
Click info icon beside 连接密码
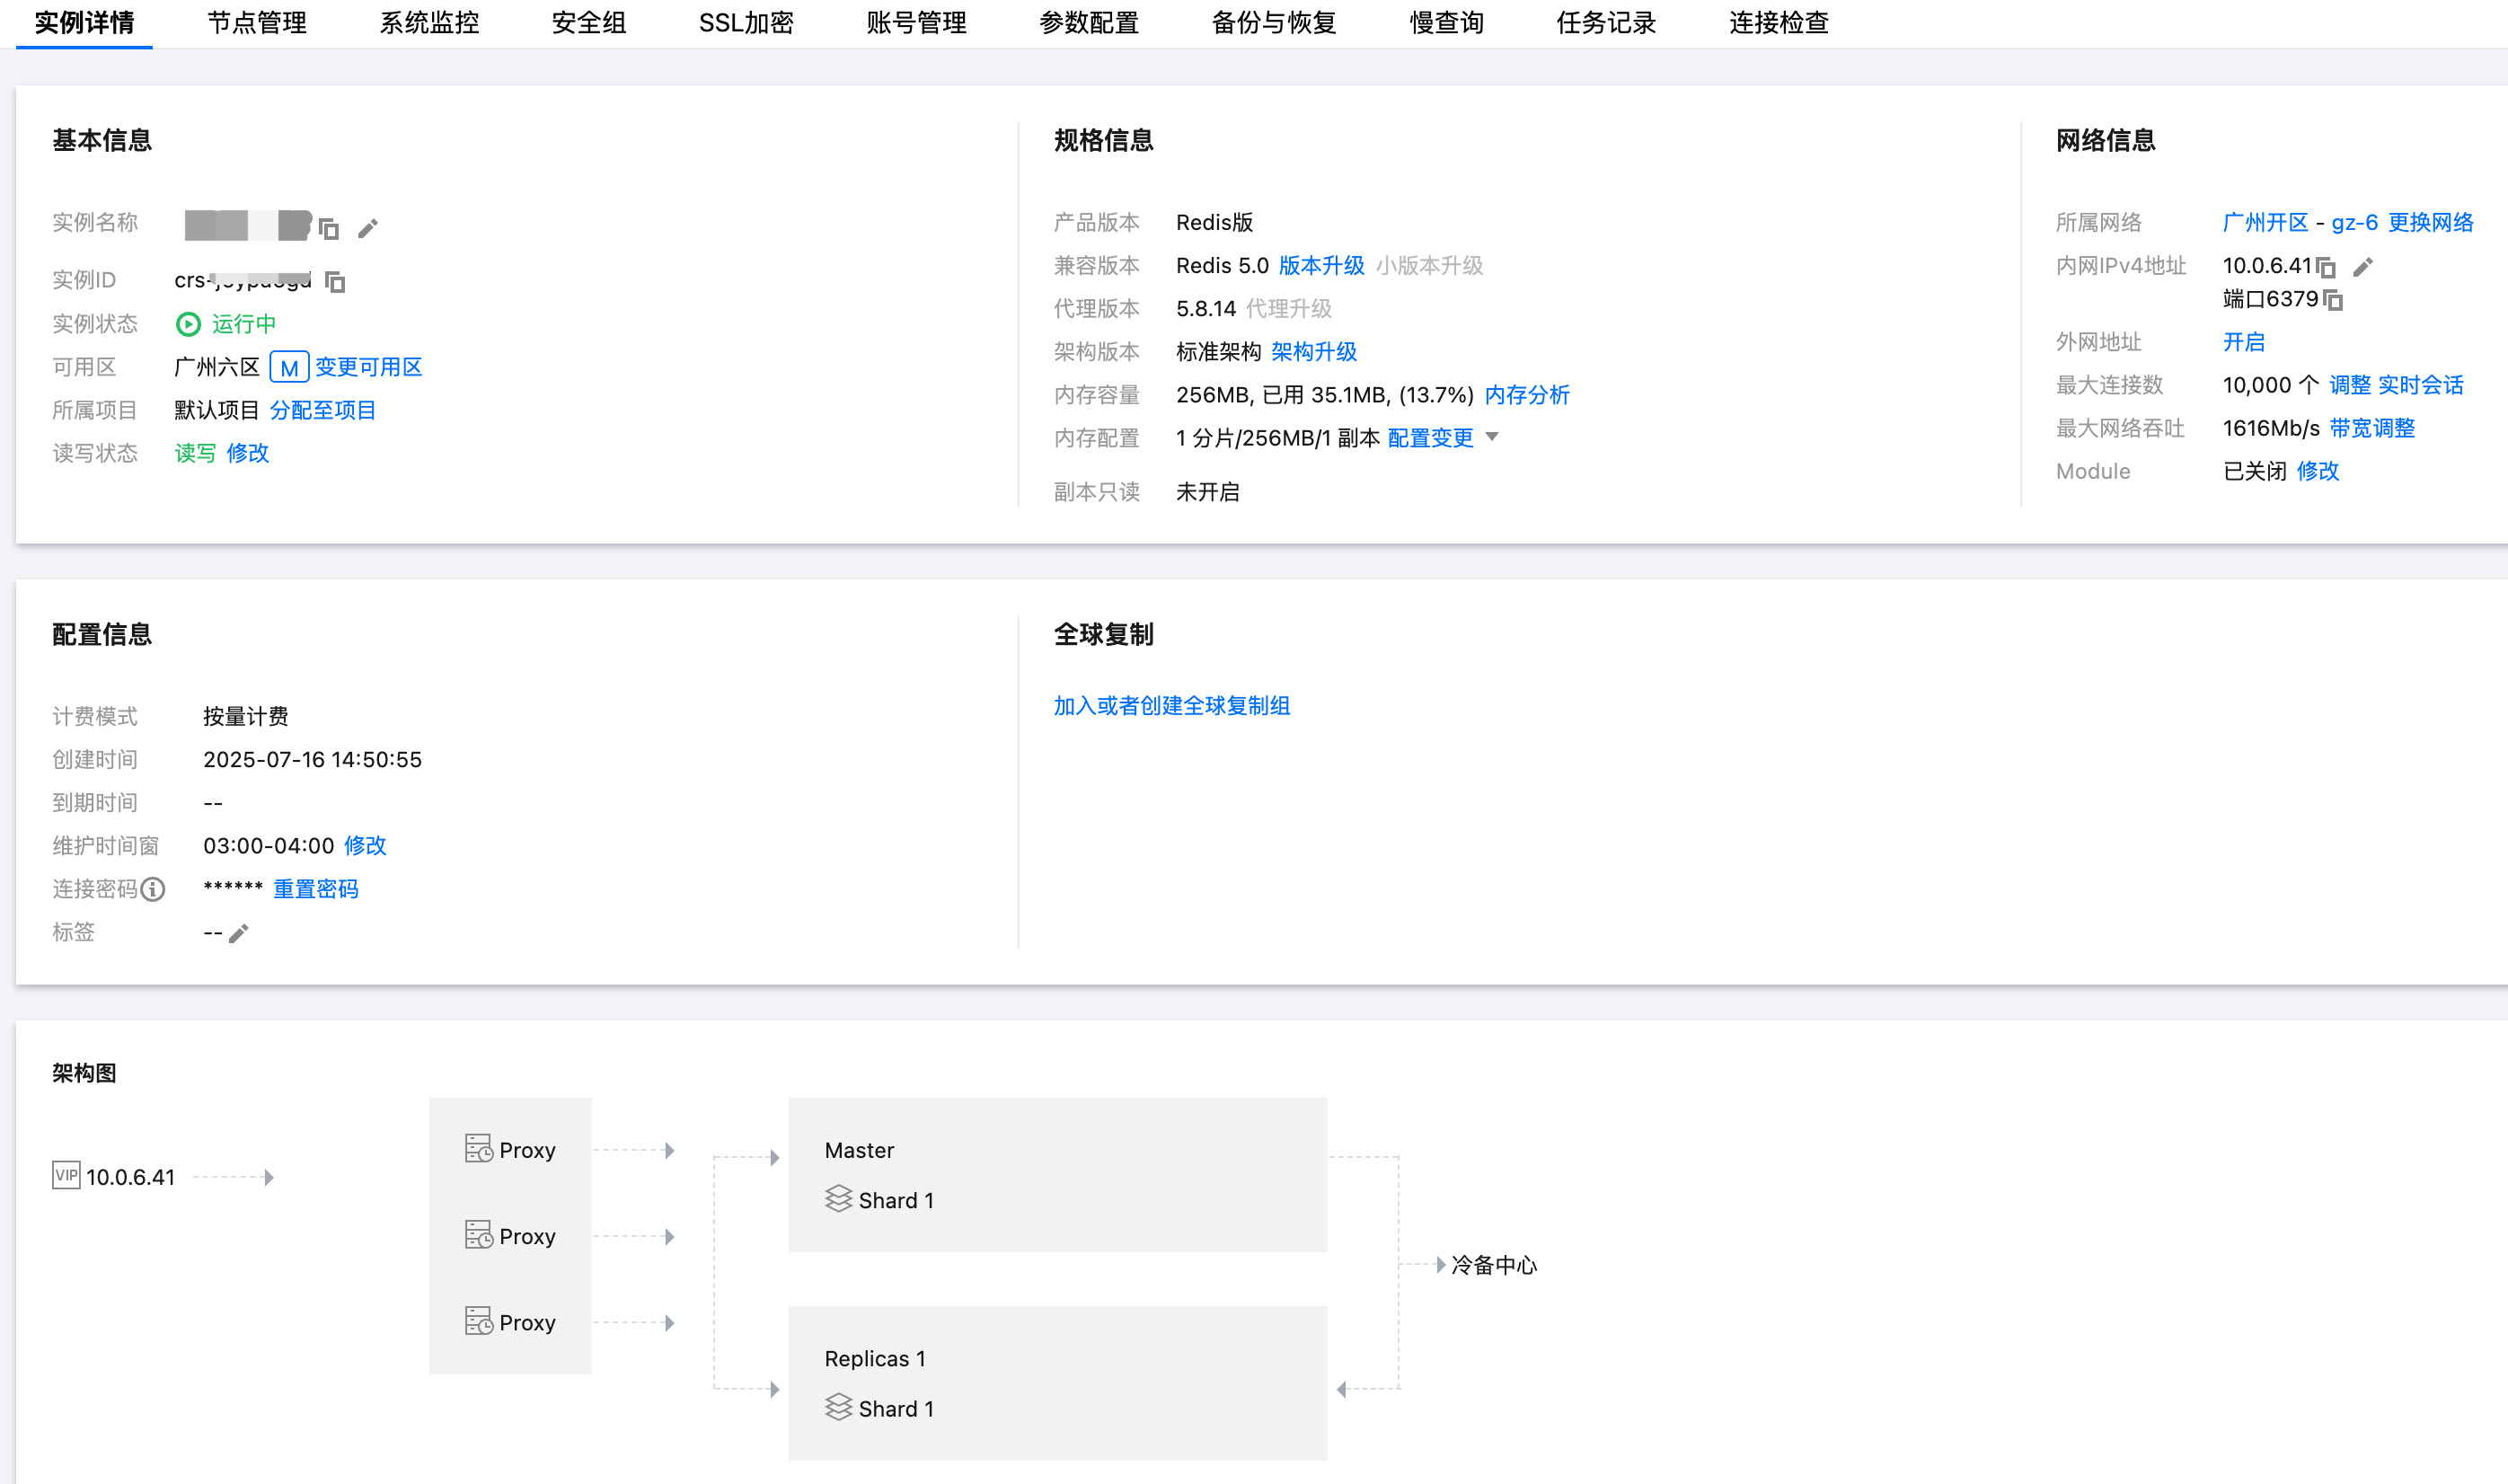point(153,889)
